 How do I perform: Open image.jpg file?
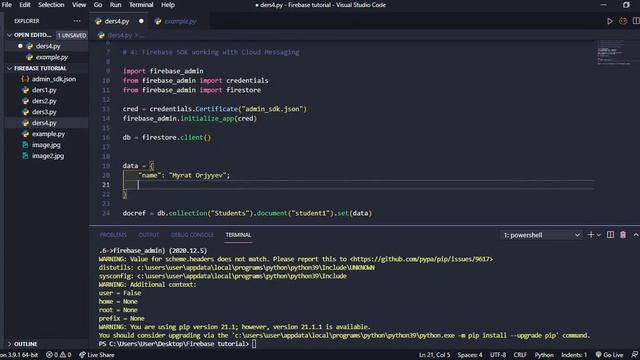click(x=47, y=145)
